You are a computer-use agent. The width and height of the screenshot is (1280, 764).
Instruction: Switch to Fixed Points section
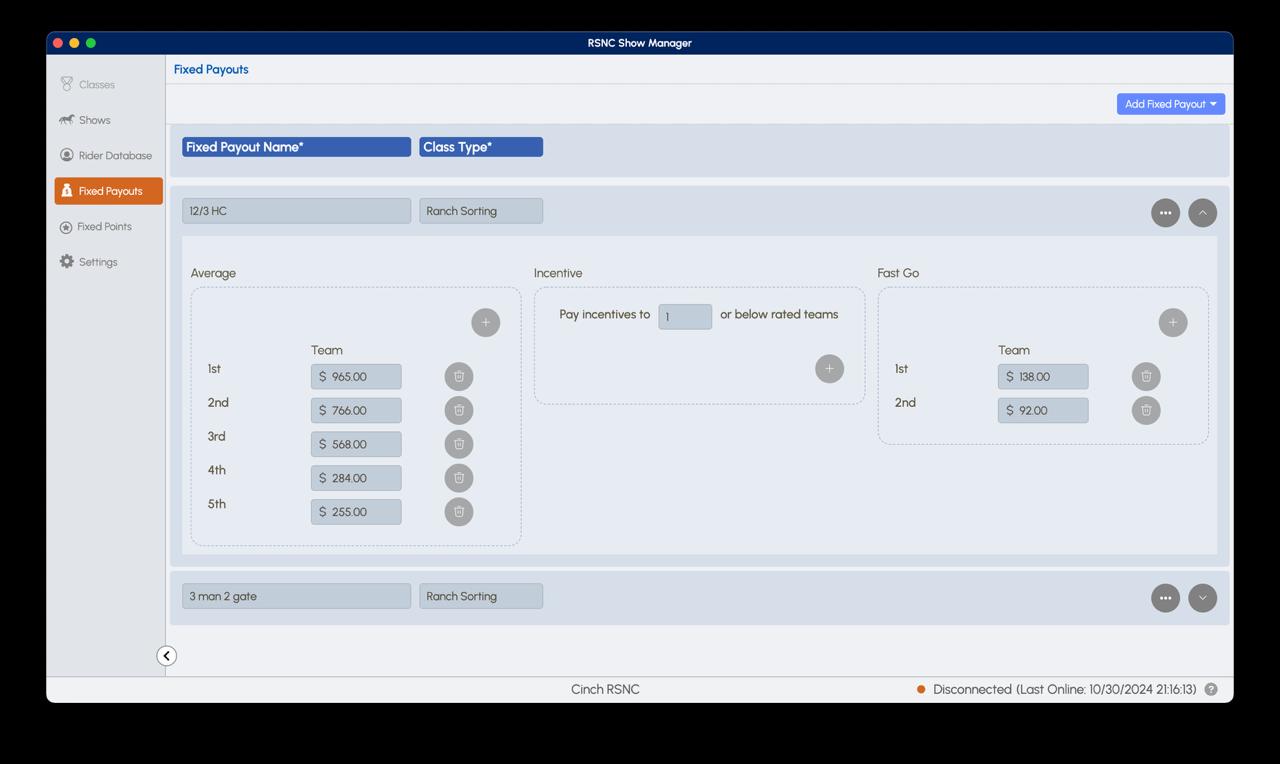[x=104, y=227]
